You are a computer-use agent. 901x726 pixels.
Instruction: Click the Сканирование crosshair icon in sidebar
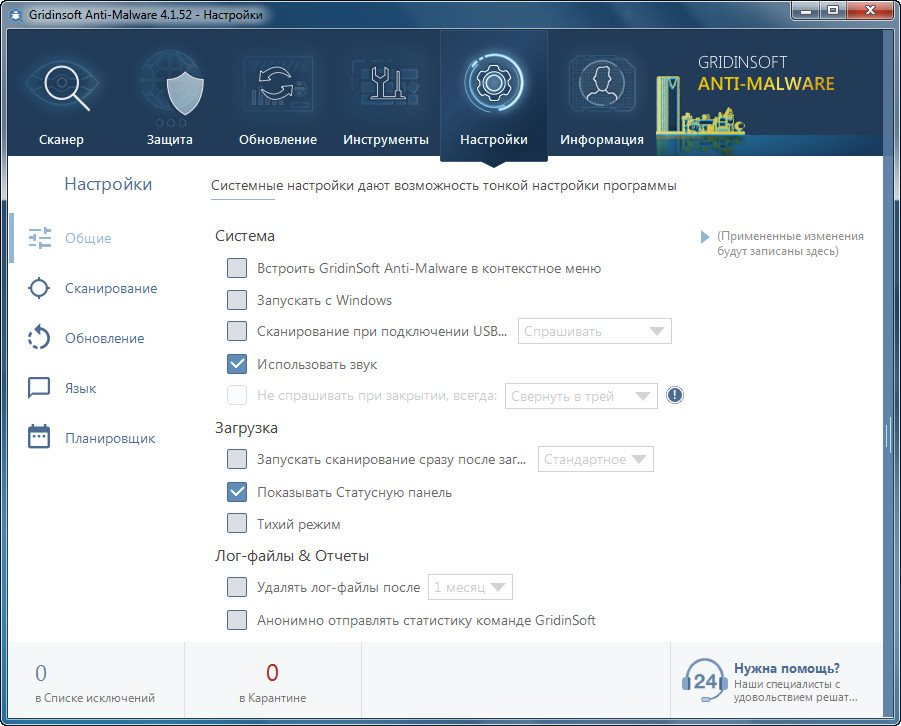[39, 288]
